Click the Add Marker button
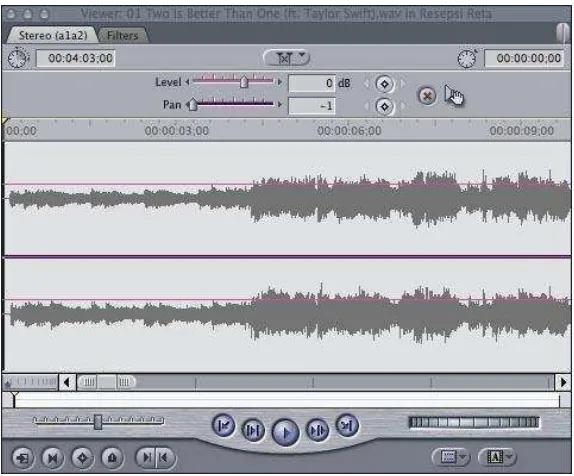The height and width of the screenshot is (476, 574). pyautogui.click(x=112, y=458)
